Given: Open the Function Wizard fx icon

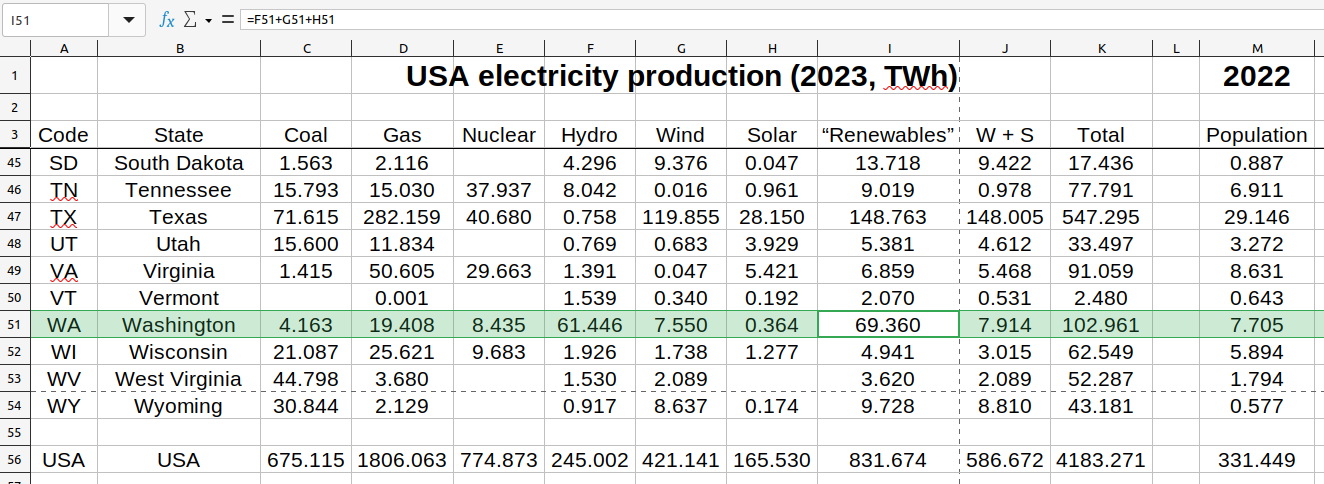Looking at the screenshot, I should (x=167, y=20).
